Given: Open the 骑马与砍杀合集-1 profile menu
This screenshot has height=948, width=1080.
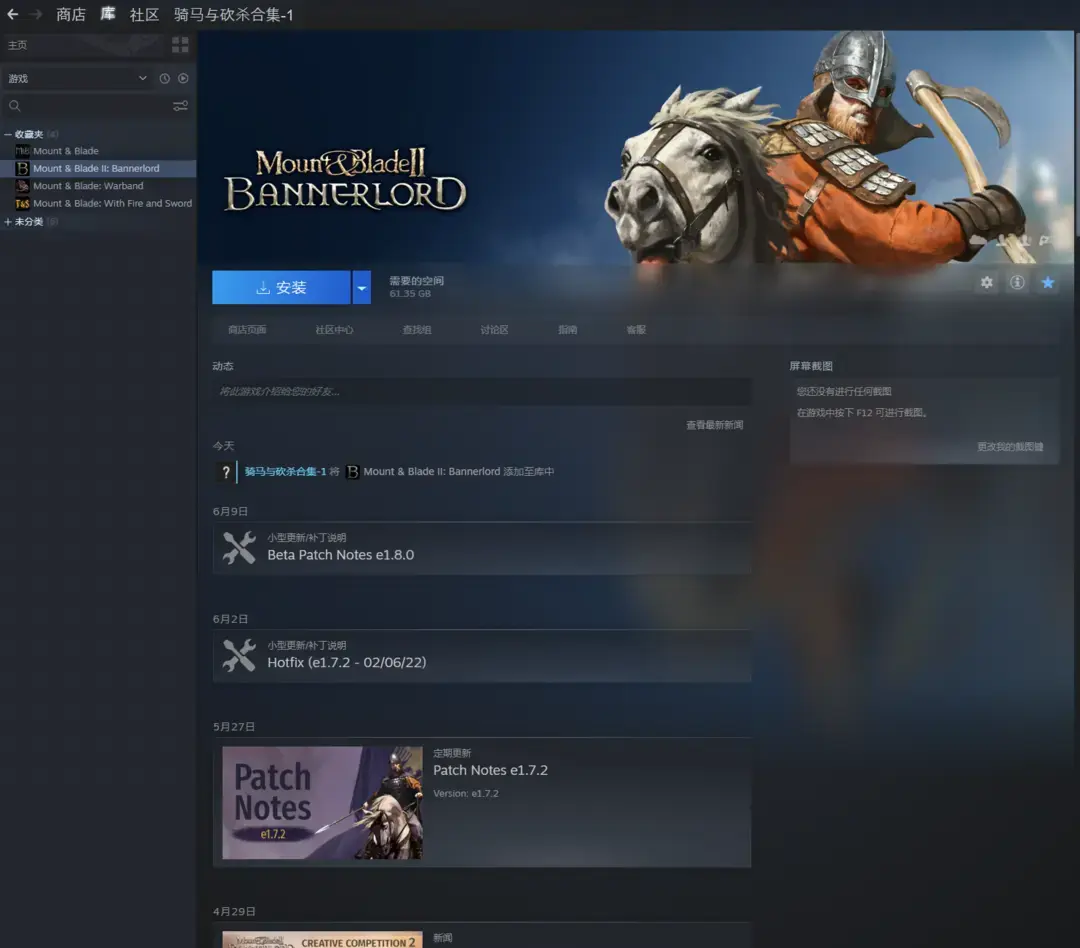Looking at the screenshot, I should [x=233, y=14].
